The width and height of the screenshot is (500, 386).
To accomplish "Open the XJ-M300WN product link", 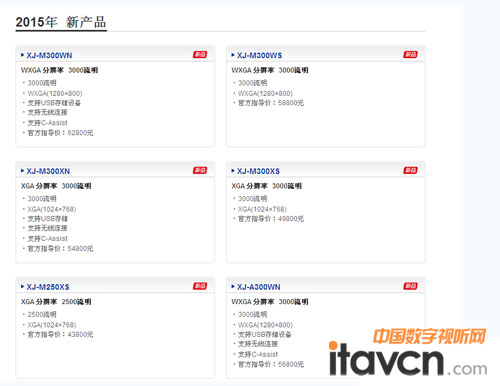I will pos(49,55).
